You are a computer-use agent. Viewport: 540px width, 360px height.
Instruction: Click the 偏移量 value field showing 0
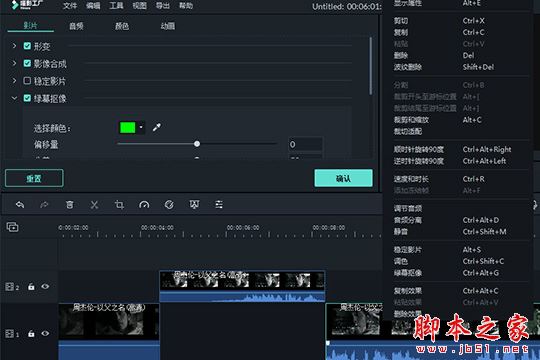pos(305,144)
